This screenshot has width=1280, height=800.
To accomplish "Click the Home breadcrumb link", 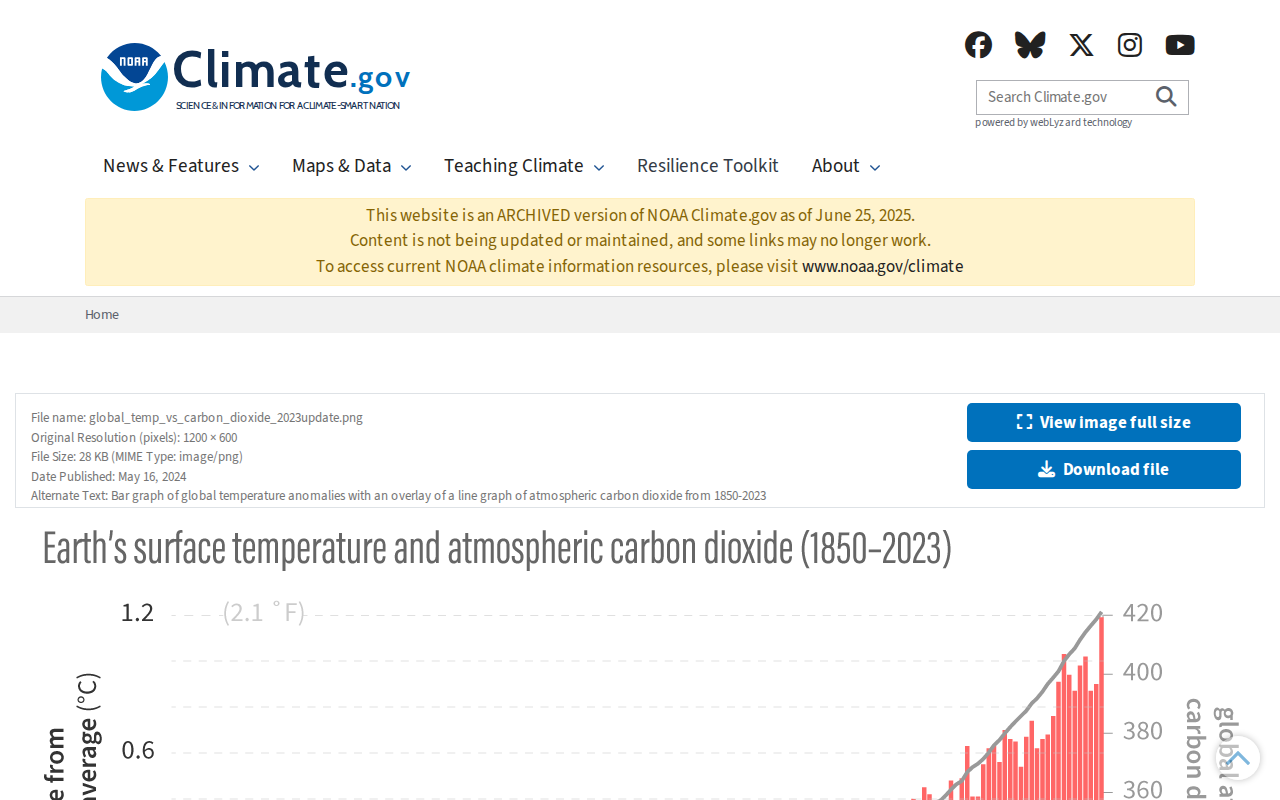I will (x=102, y=314).
